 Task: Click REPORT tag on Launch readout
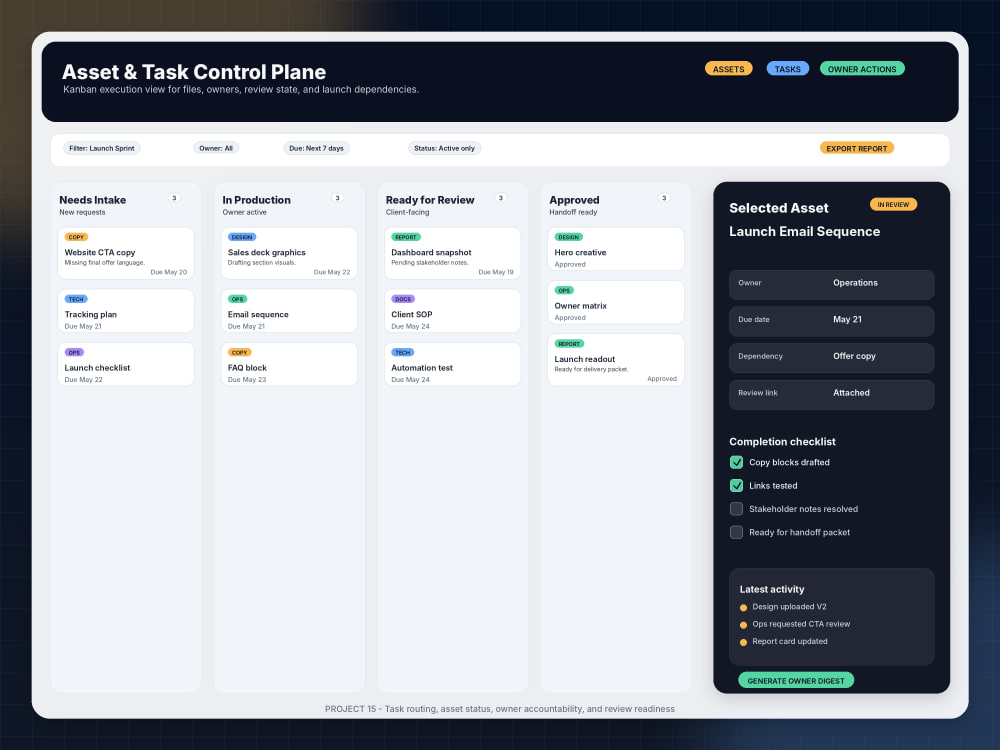(569, 344)
